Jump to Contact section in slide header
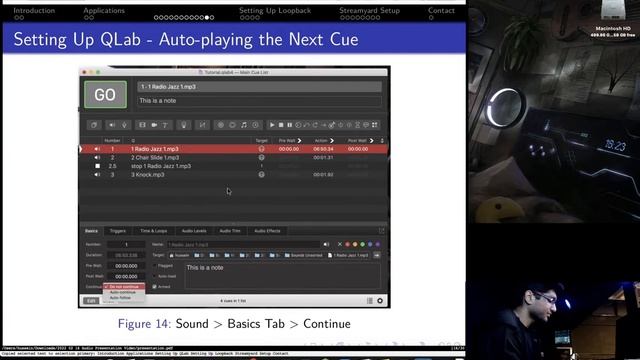Image resolution: width=640 pixels, height=360 pixels. tap(441, 11)
